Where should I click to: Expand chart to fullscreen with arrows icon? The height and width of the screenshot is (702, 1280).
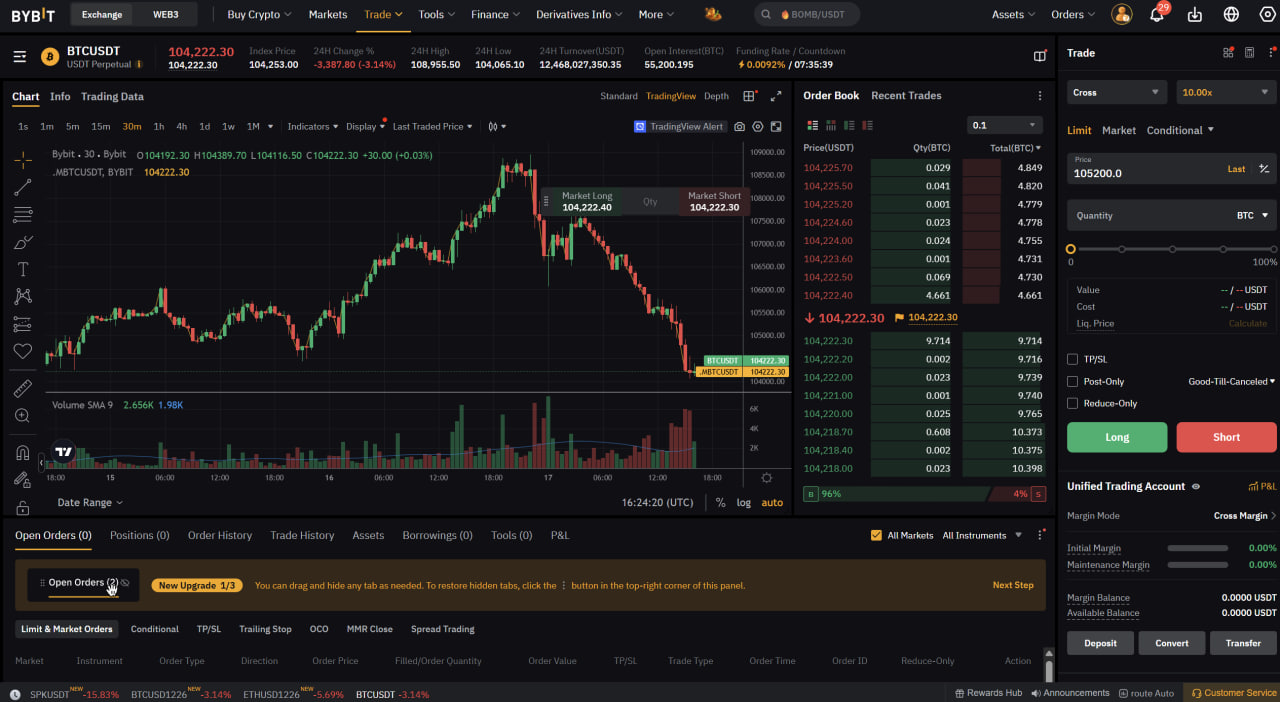pos(776,96)
